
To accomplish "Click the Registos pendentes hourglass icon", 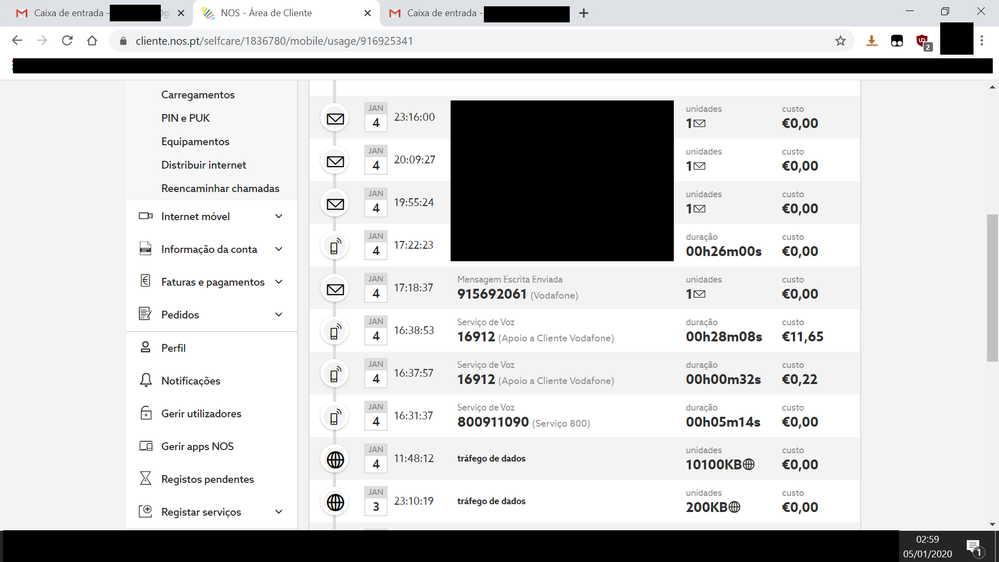I will pos(146,479).
